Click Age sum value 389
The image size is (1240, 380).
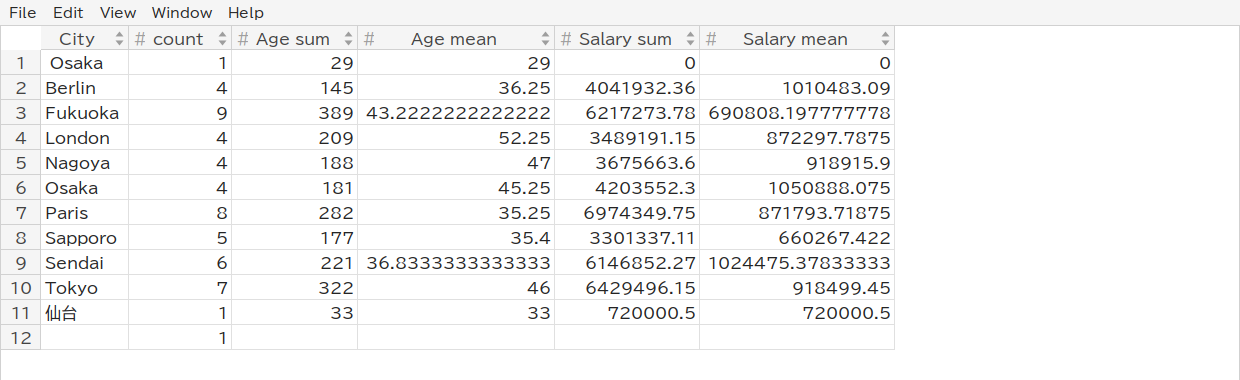[x=294, y=113]
